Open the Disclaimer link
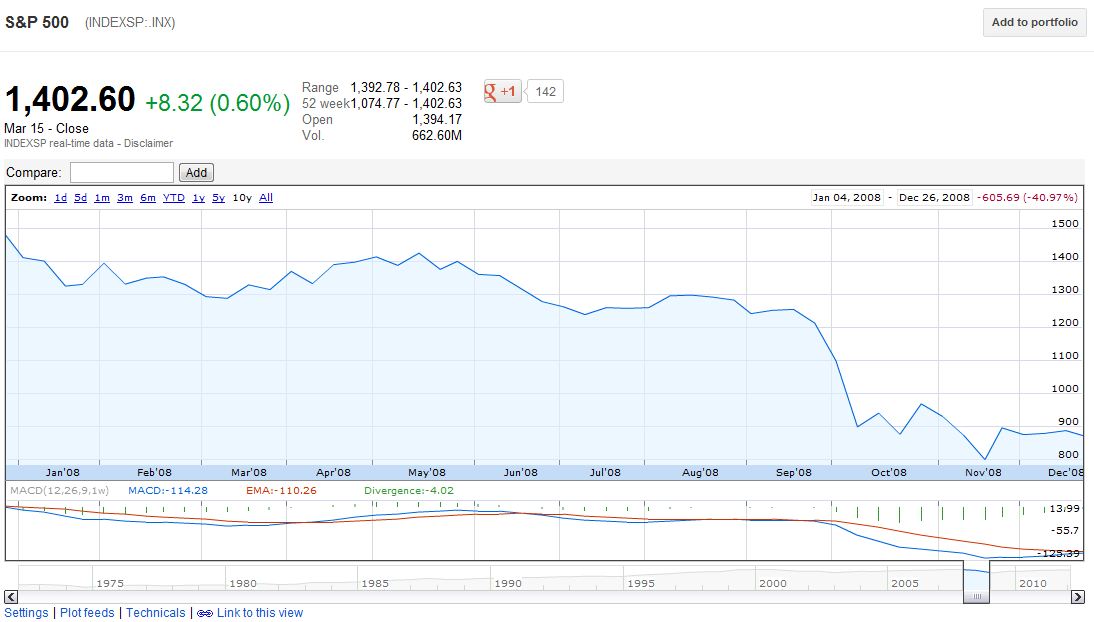 tap(149, 143)
